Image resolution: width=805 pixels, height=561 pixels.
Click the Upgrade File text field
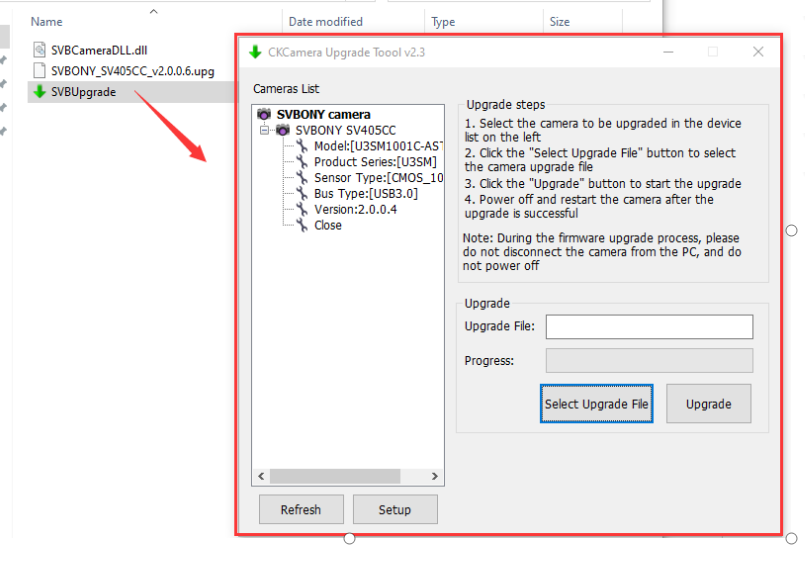coord(649,327)
